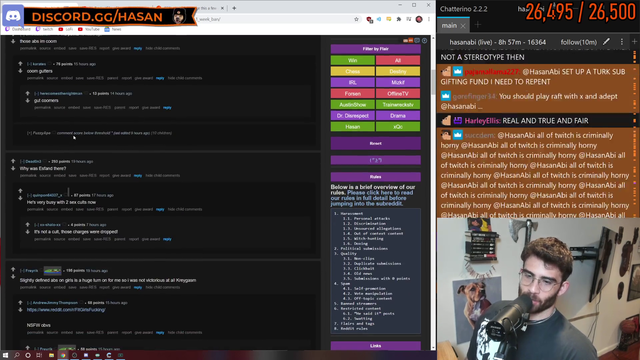The image size is (640, 360).
Task: Filter by the 'xQc' flair
Action: 398,127
